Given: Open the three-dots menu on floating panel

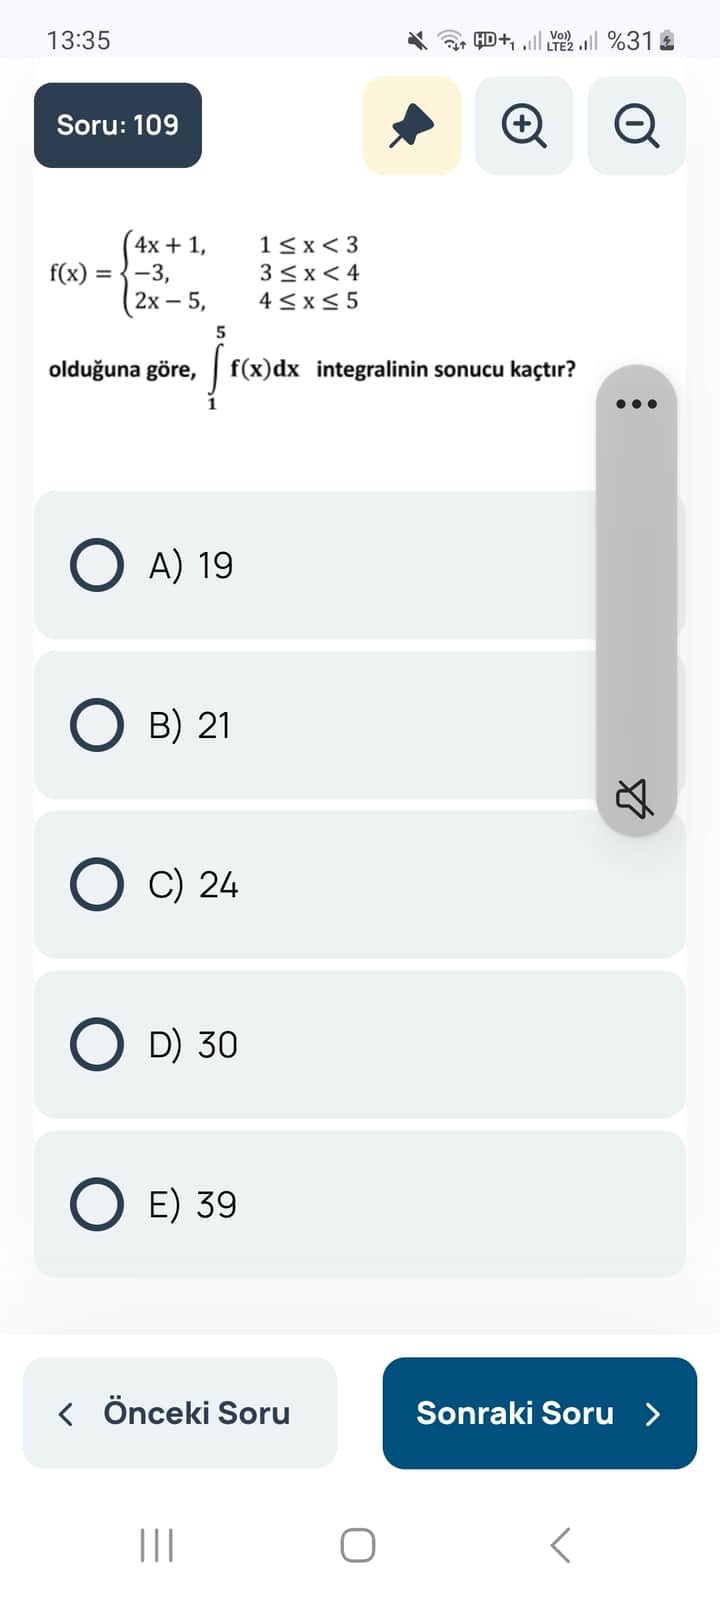Looking at the screenshot, I should click(x=636, y=404).
